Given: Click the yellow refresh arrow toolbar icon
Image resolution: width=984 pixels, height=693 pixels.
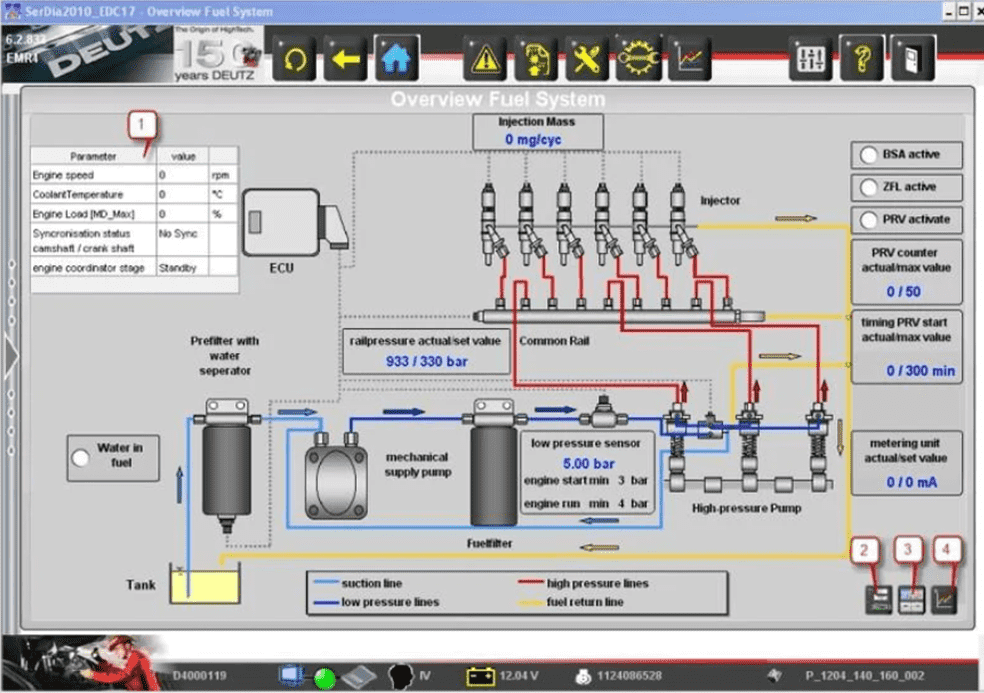Looking at the screenshot, I should point(294,59).
